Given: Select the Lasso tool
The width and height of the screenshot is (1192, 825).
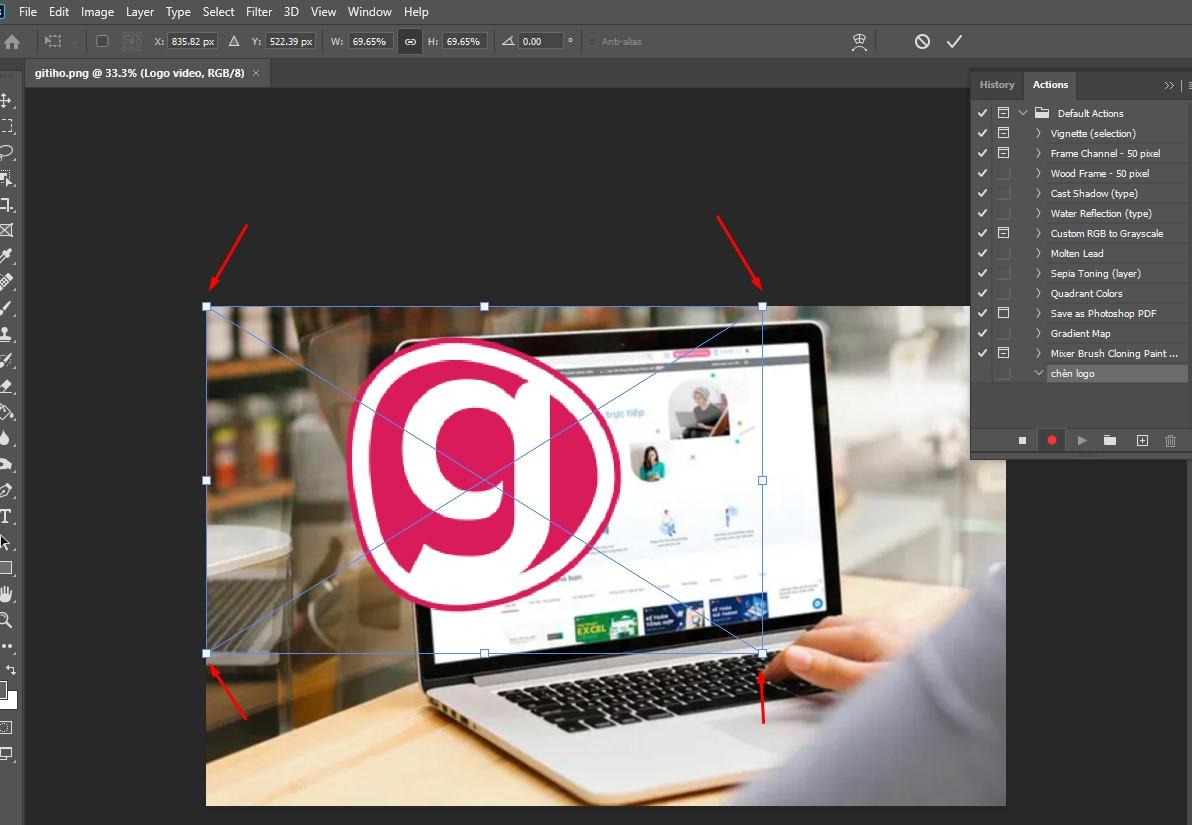Looking at the screenshot, I should point(8,153).
